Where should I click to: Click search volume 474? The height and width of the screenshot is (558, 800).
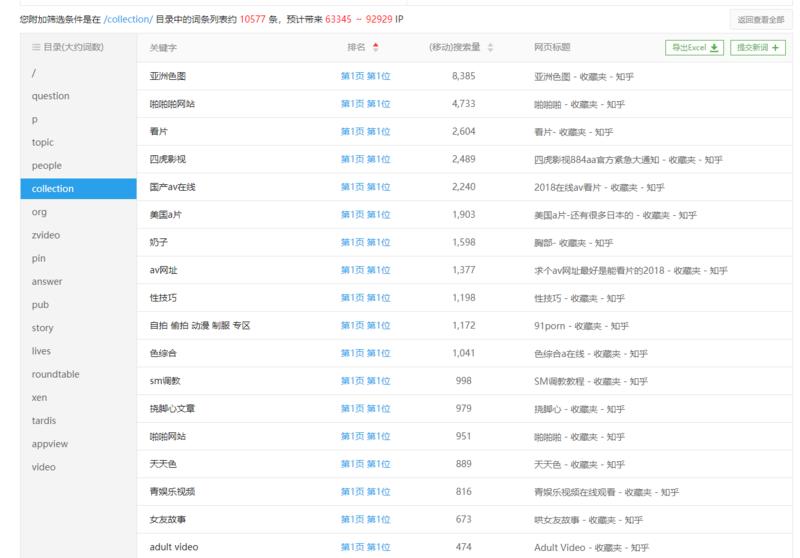(463, 547)
